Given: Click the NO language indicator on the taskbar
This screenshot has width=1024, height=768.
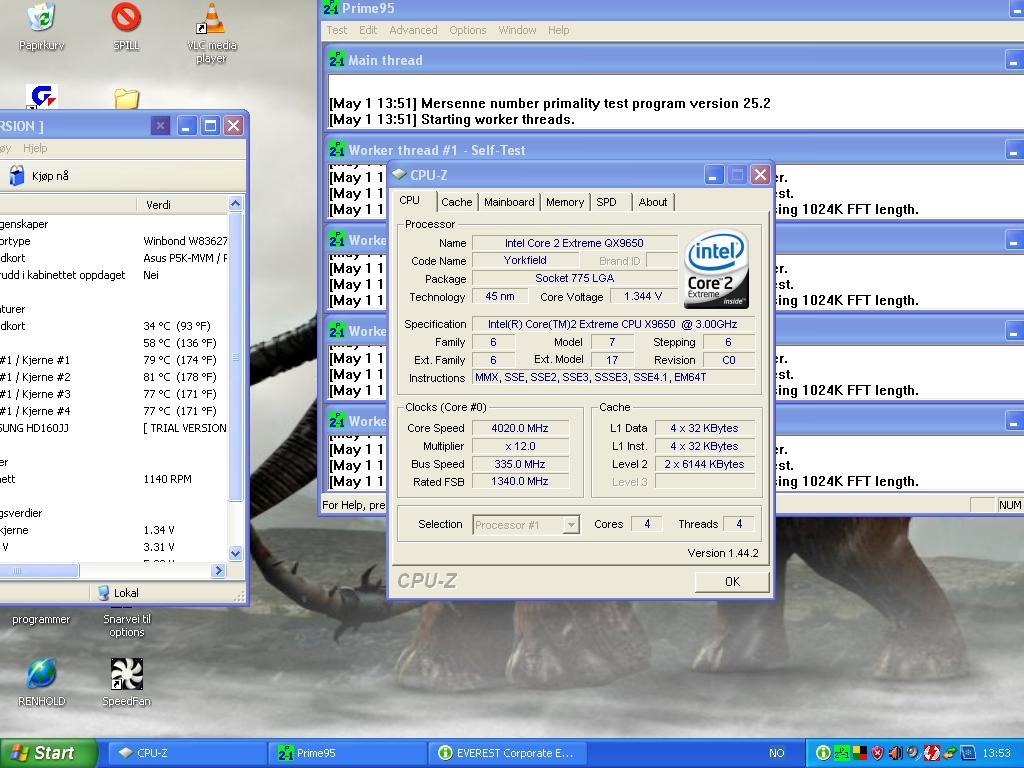Looking at the screenshot, I should pyautogui.click(x=776, y=753).
